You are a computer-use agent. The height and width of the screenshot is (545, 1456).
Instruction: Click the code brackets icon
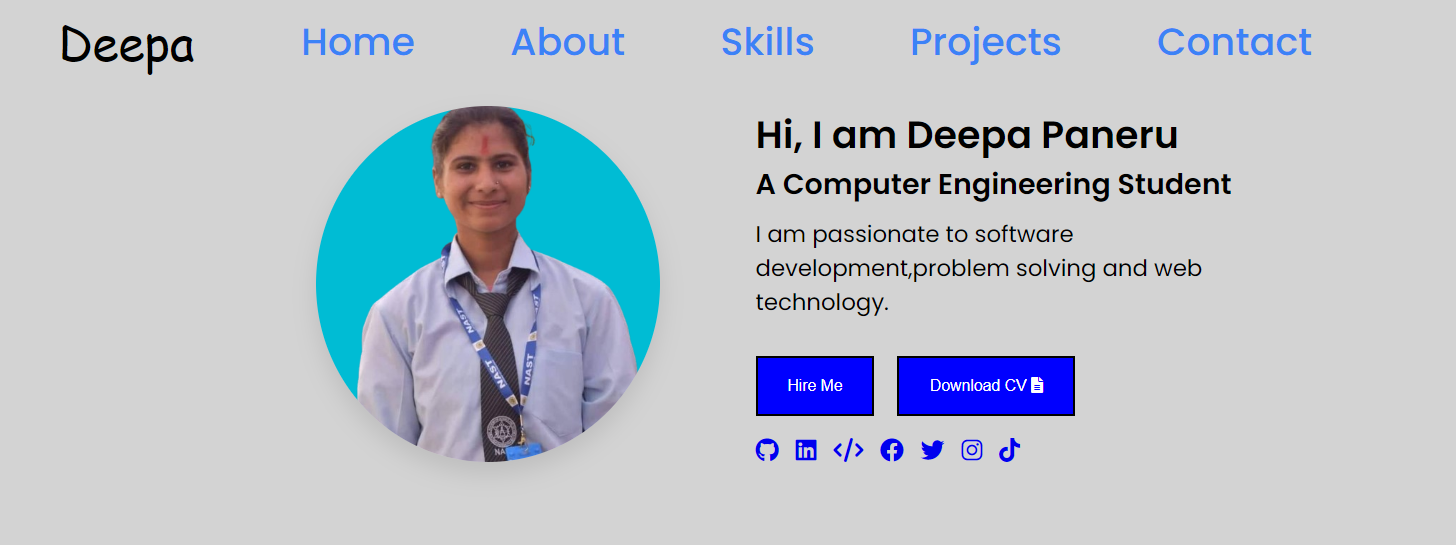pyautogui.click(x=848, y=450)
